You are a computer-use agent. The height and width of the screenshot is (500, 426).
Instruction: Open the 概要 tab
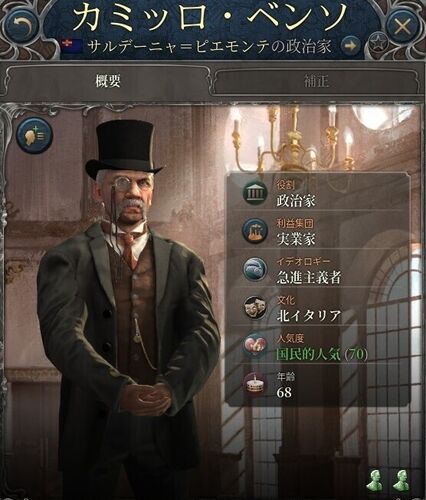(x=108, y=81)
